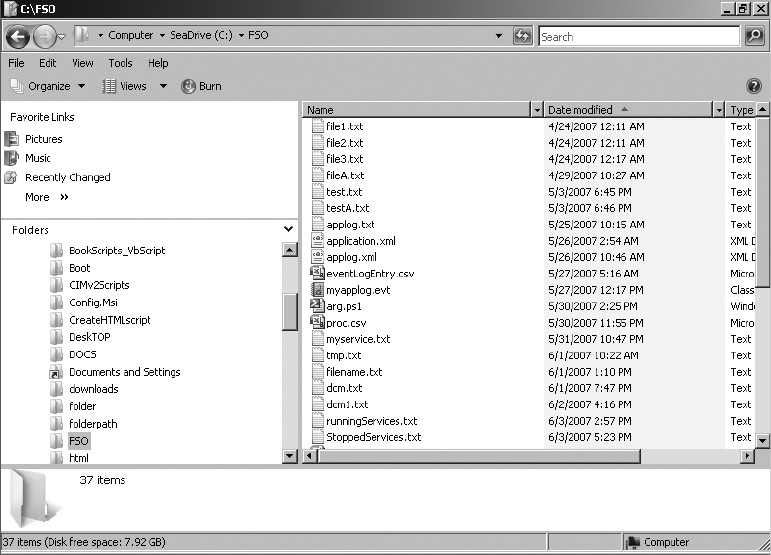Click the folder tree scroll down arrow
The width and height of the screenshot is (771, 555).
click(290, 456)
